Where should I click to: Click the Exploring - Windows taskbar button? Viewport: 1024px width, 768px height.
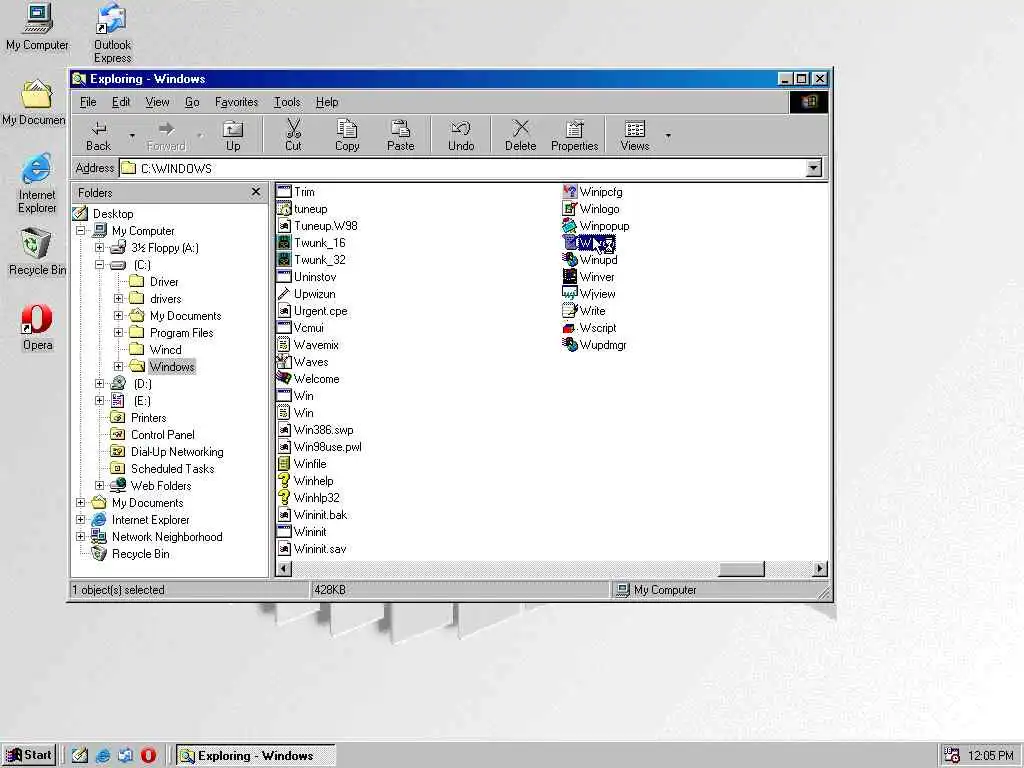pyautogui.click(x=256, y=756)
